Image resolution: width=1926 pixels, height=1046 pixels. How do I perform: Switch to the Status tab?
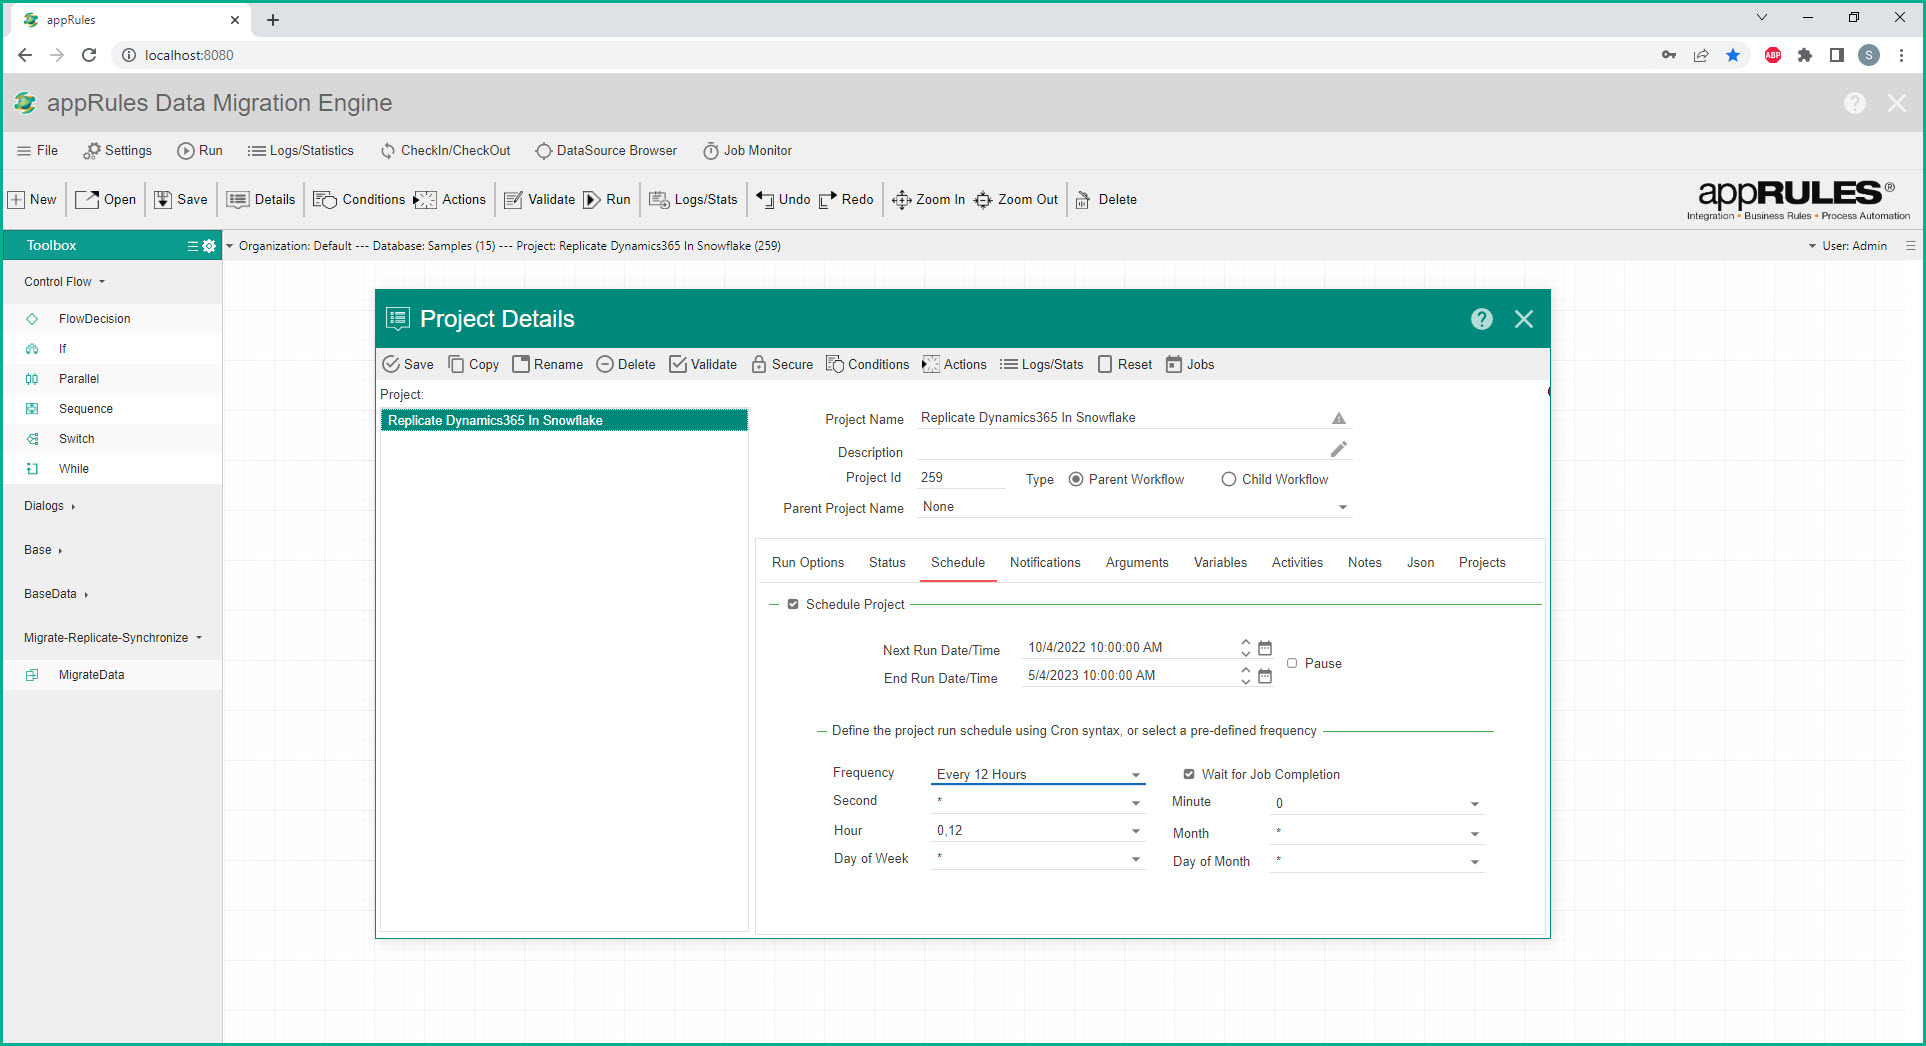[887, 563]
